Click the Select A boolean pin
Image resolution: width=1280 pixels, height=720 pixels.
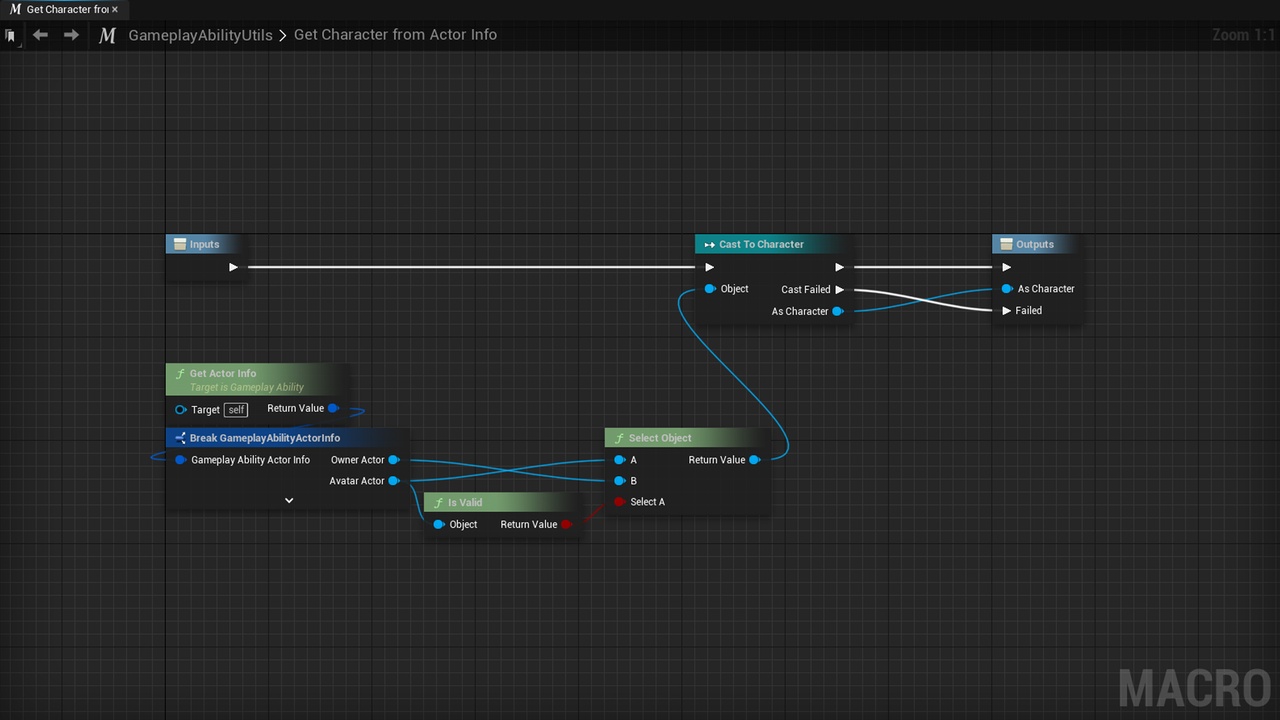619,502
